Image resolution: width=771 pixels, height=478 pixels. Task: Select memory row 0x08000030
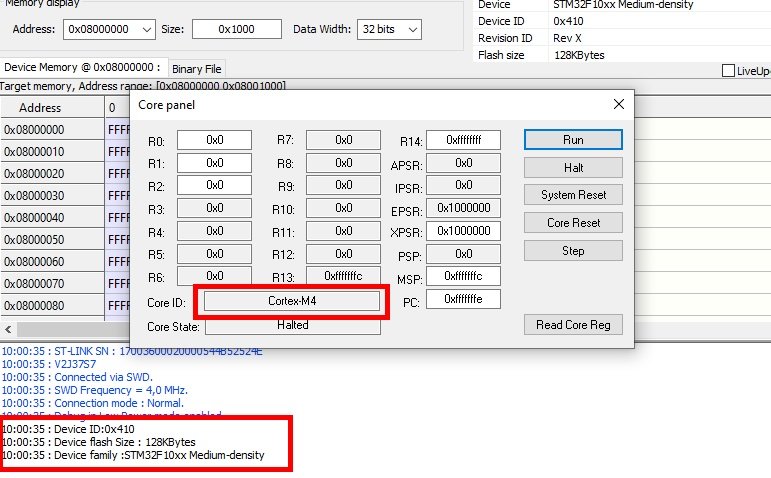click(52, 196)
